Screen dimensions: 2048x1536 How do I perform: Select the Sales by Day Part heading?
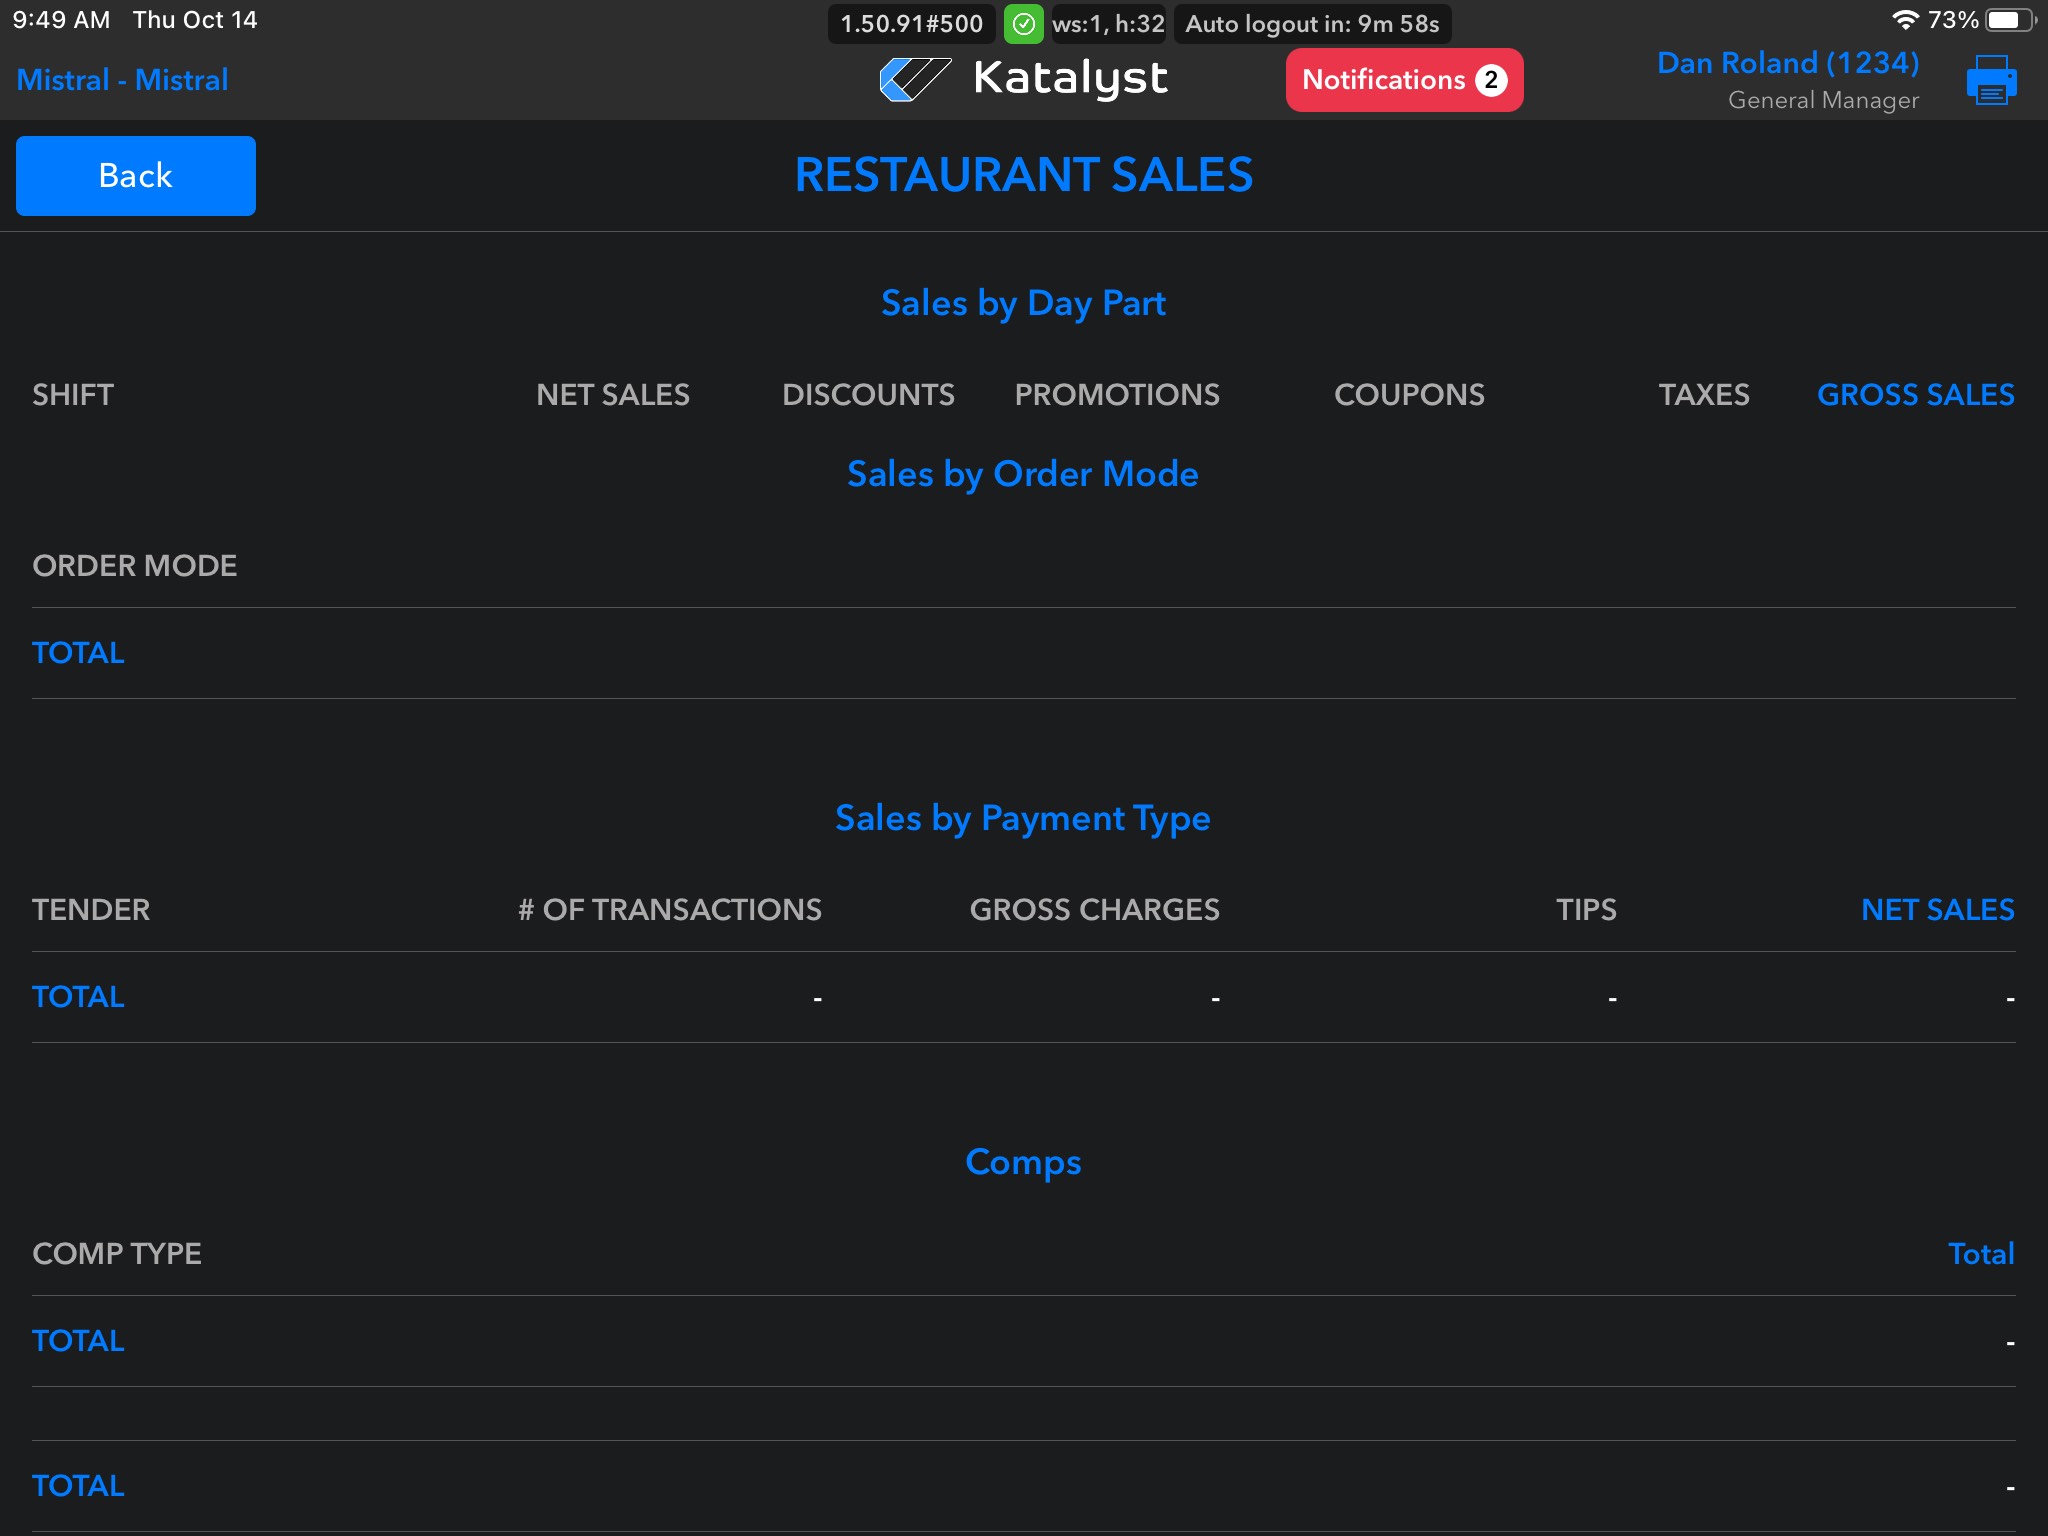1023,303
